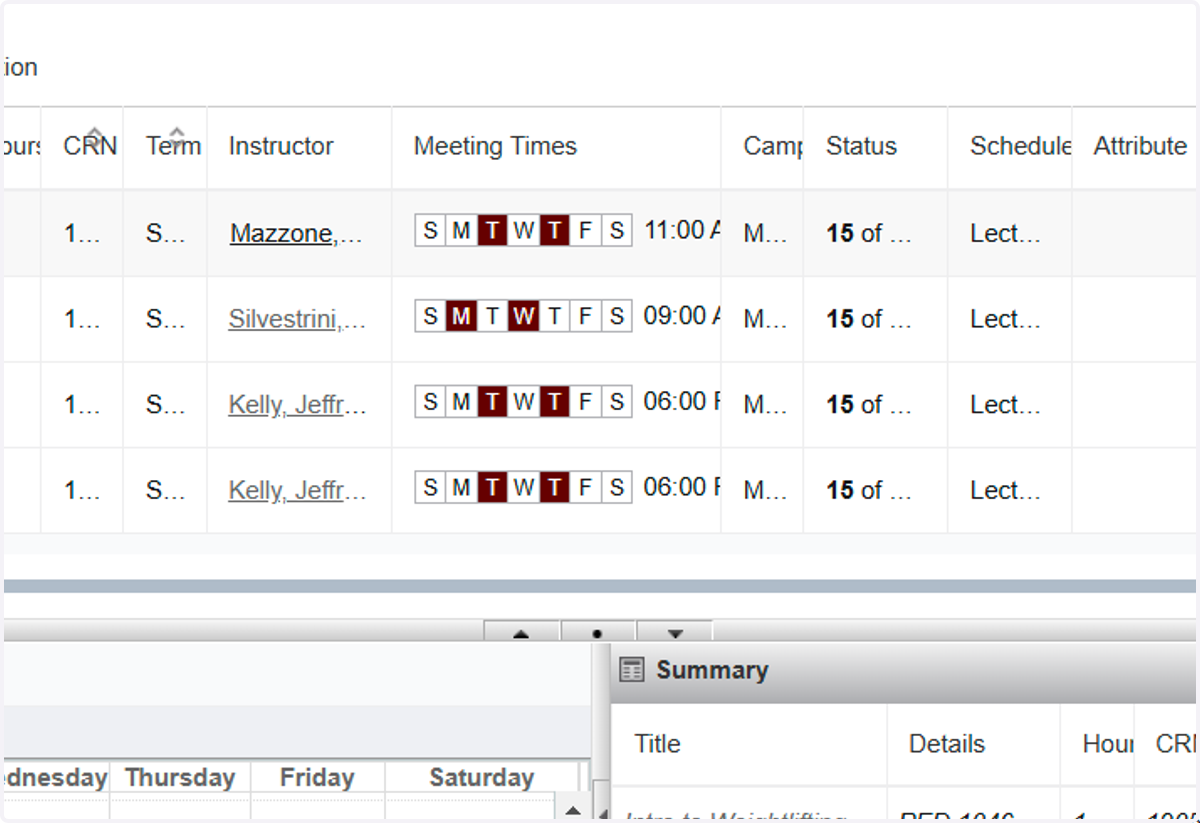Click highlighted W day box in Silvestrini's row
This screenshot has width=1200, height=823.
pyautogui.click(x=523, y=317)
